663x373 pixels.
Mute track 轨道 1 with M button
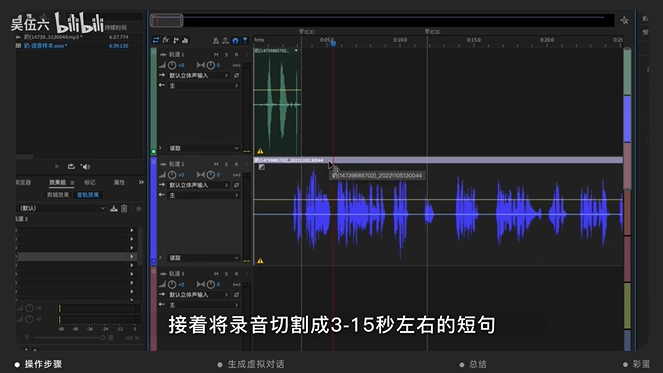click(x=216, y=55)
